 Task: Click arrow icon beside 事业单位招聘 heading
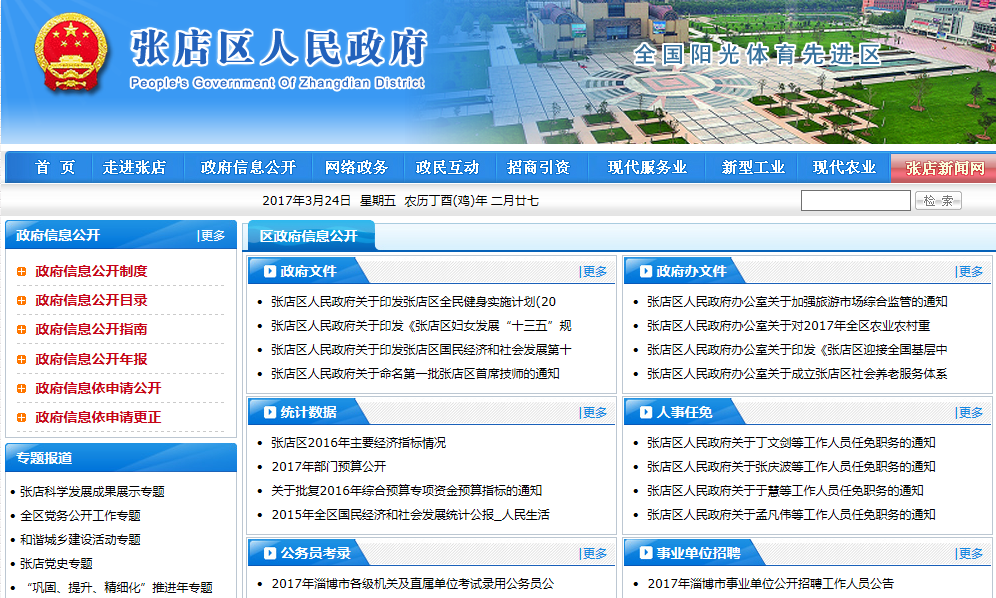[x=645, y=553]
